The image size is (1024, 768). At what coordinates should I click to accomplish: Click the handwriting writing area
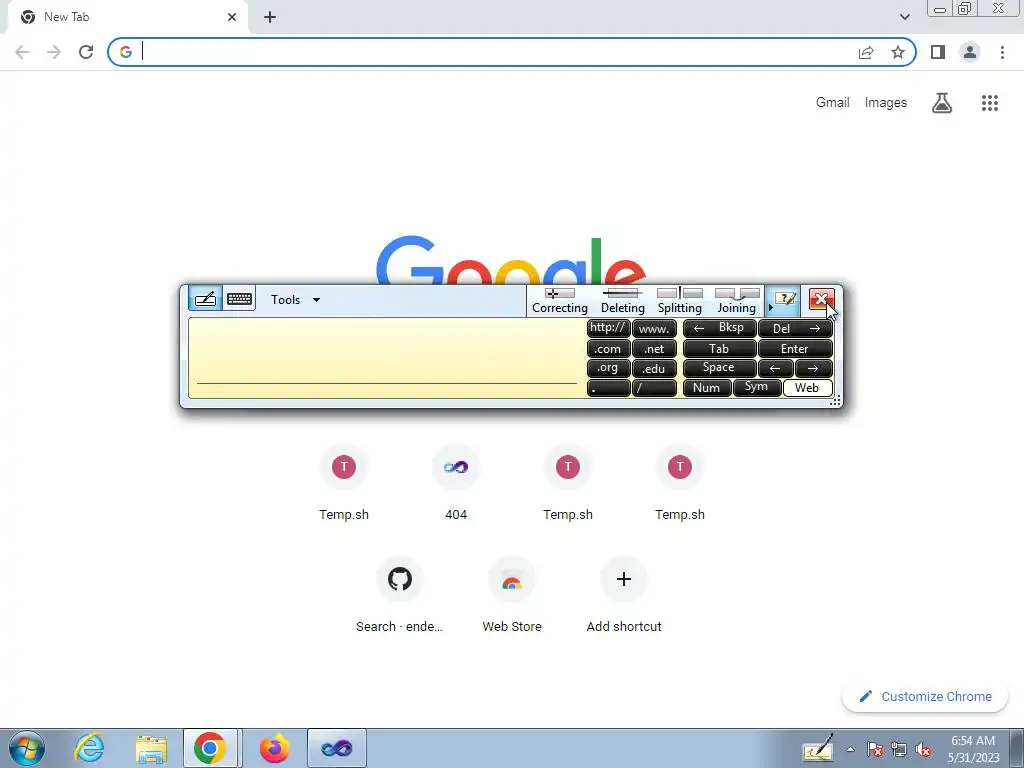(387, 357)
